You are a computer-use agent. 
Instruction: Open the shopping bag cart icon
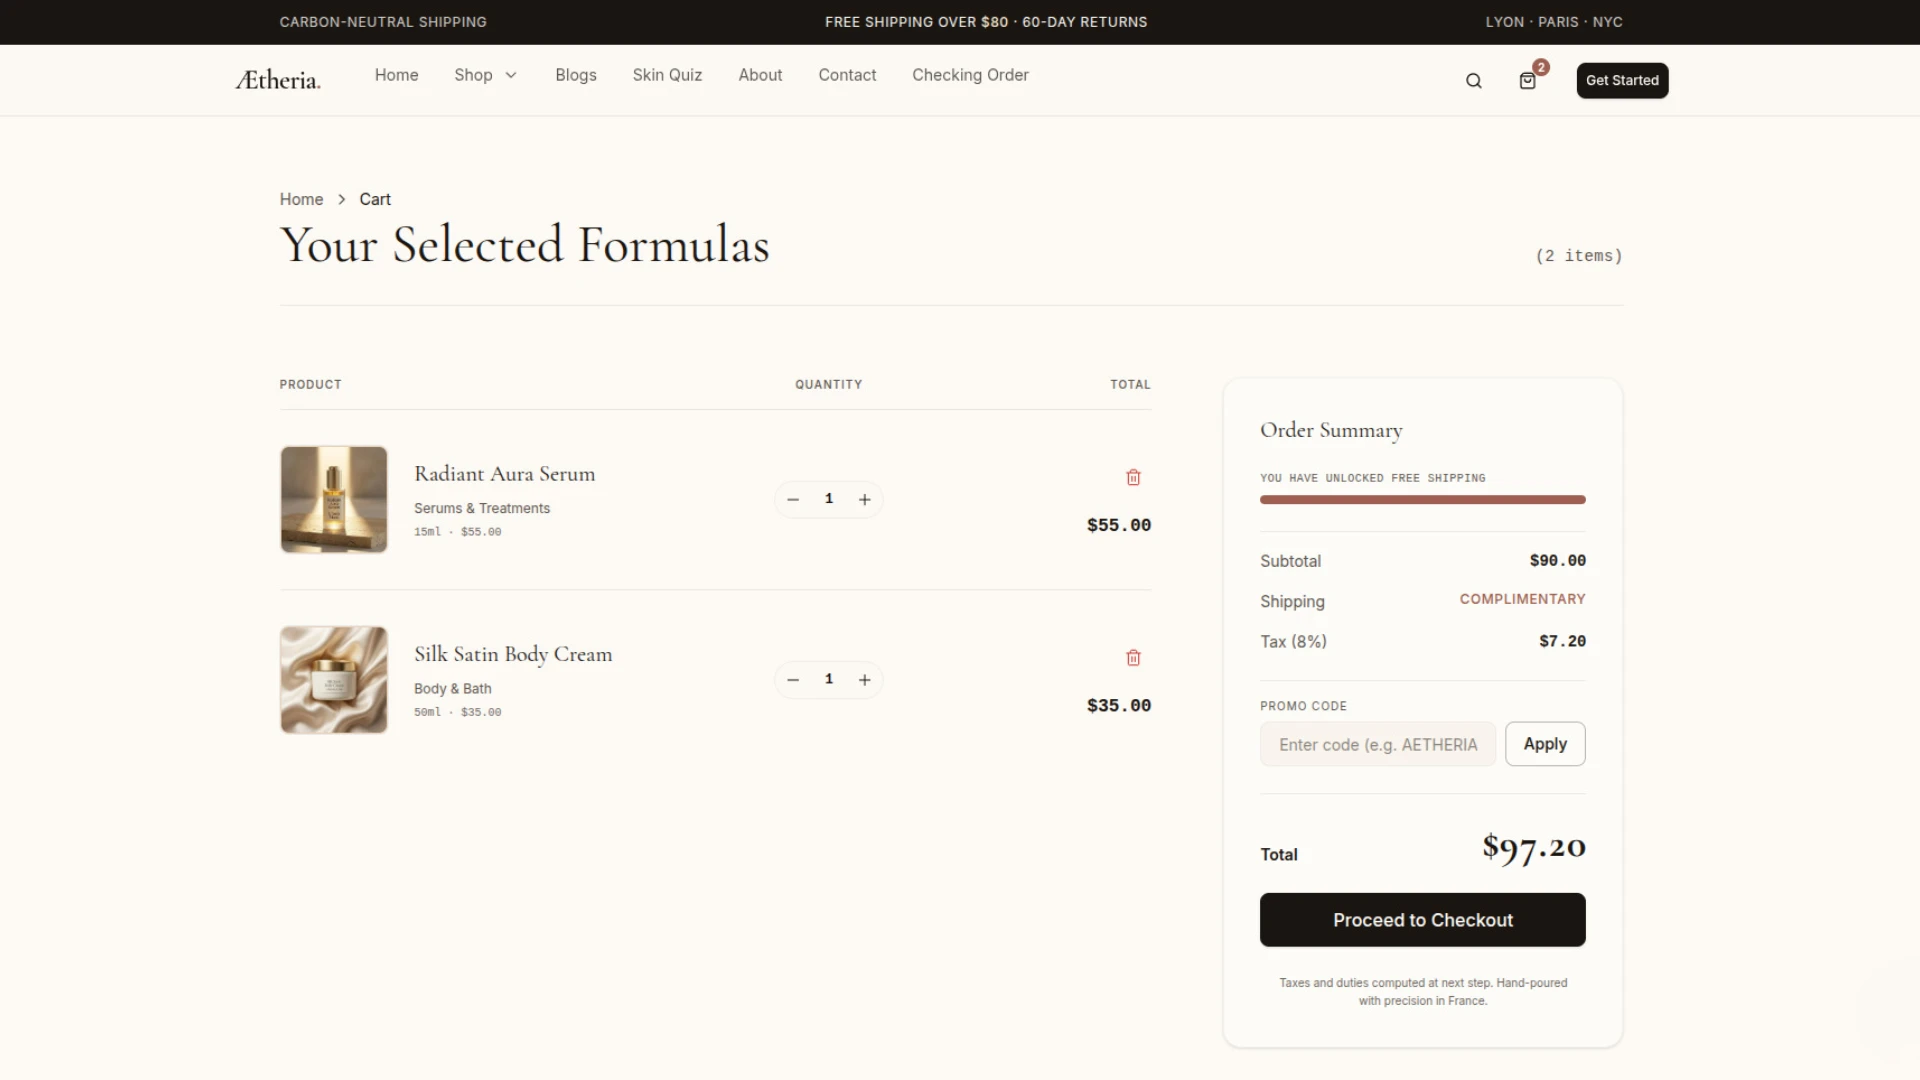1527,81
